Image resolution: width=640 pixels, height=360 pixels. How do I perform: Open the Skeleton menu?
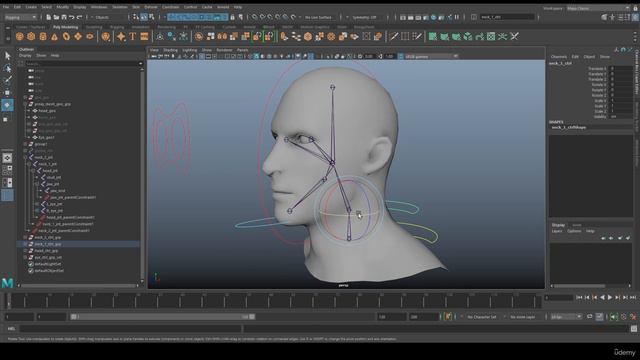[120, 7]
